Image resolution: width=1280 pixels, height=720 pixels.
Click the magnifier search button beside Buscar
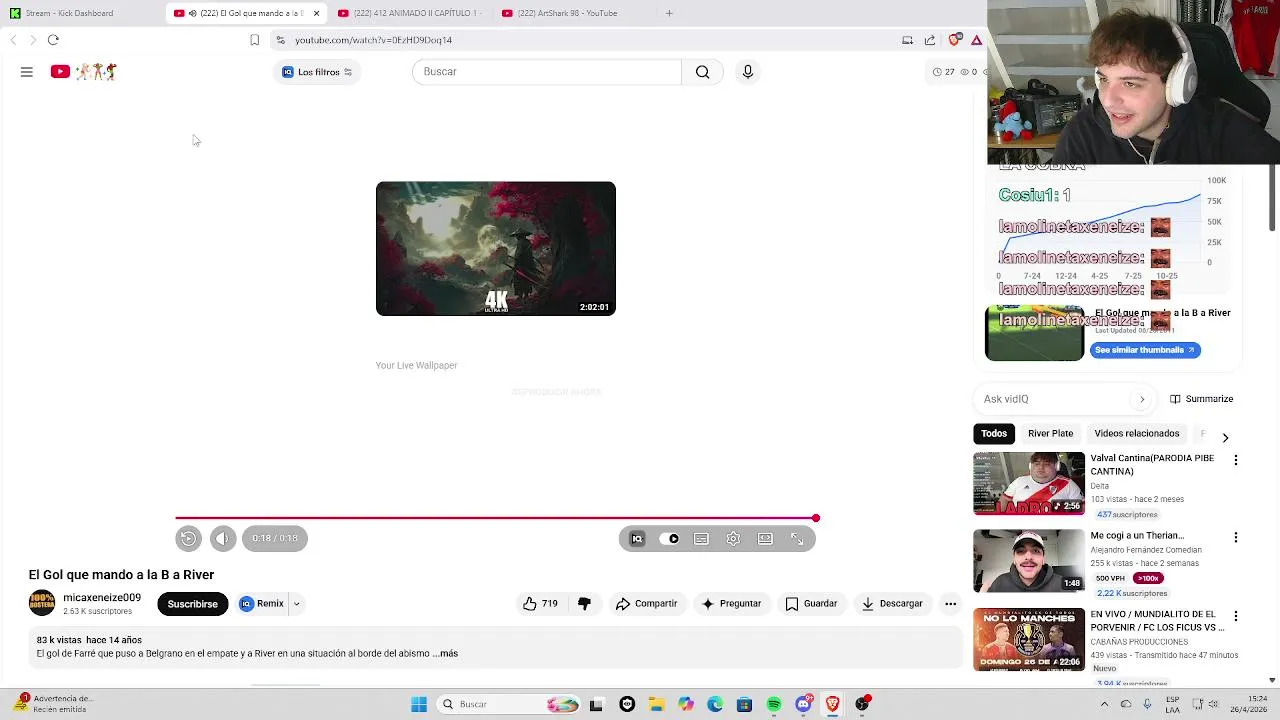click(702, 72)
